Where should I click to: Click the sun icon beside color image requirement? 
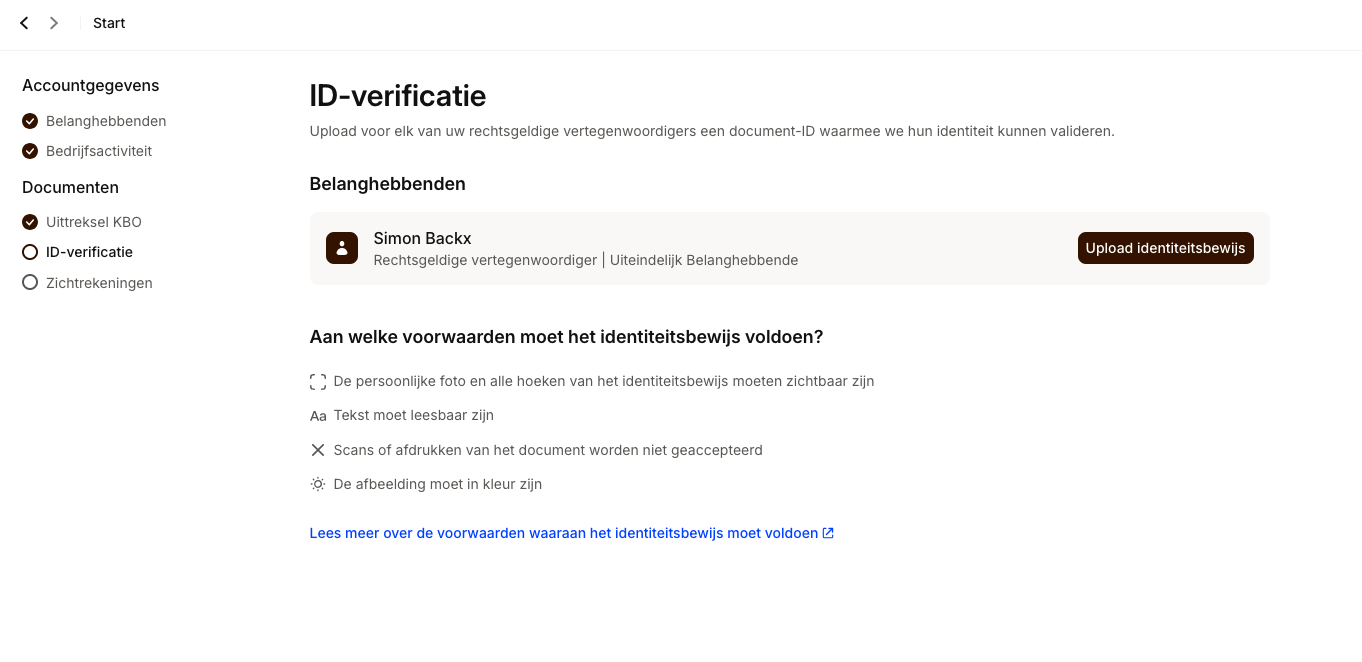[318, 484]
